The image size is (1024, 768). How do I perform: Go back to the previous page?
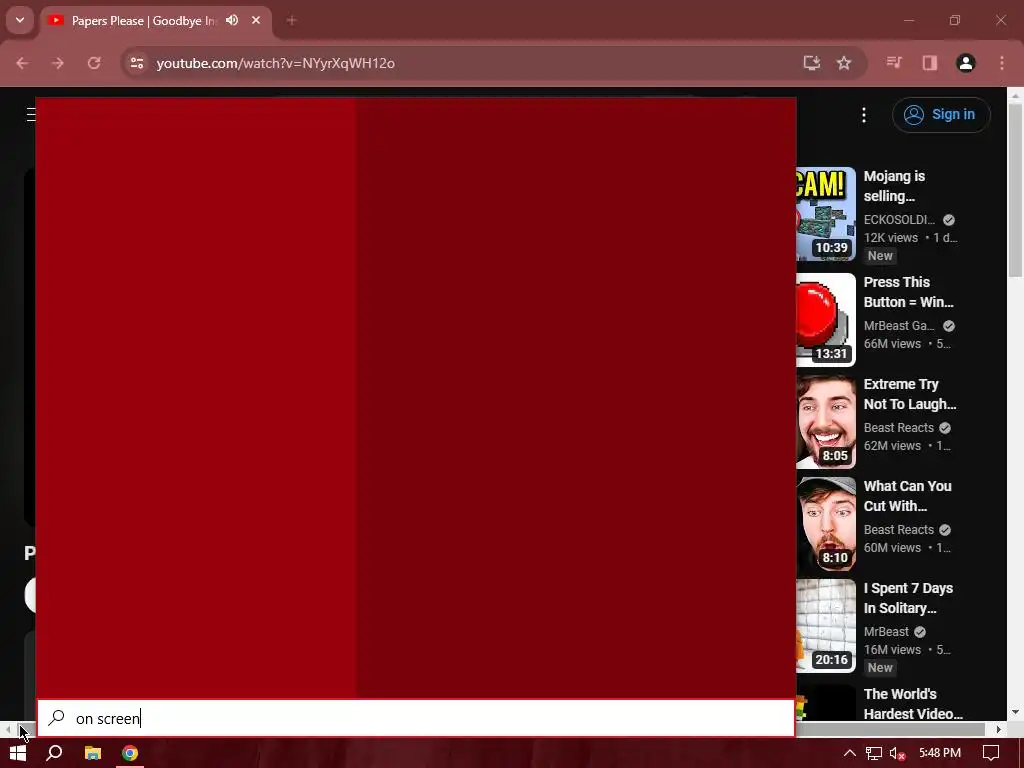[22, 63]
